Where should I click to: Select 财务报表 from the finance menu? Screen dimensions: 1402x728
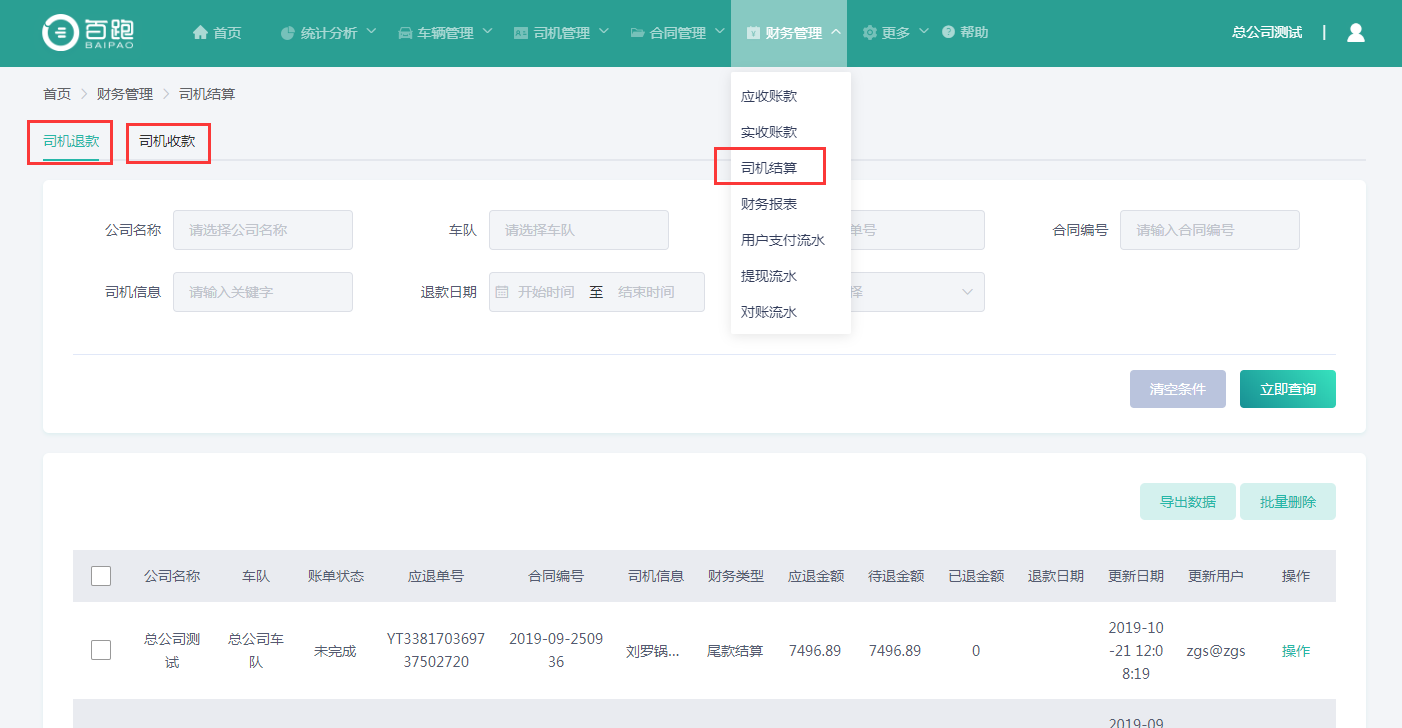[x=769, y=204]
